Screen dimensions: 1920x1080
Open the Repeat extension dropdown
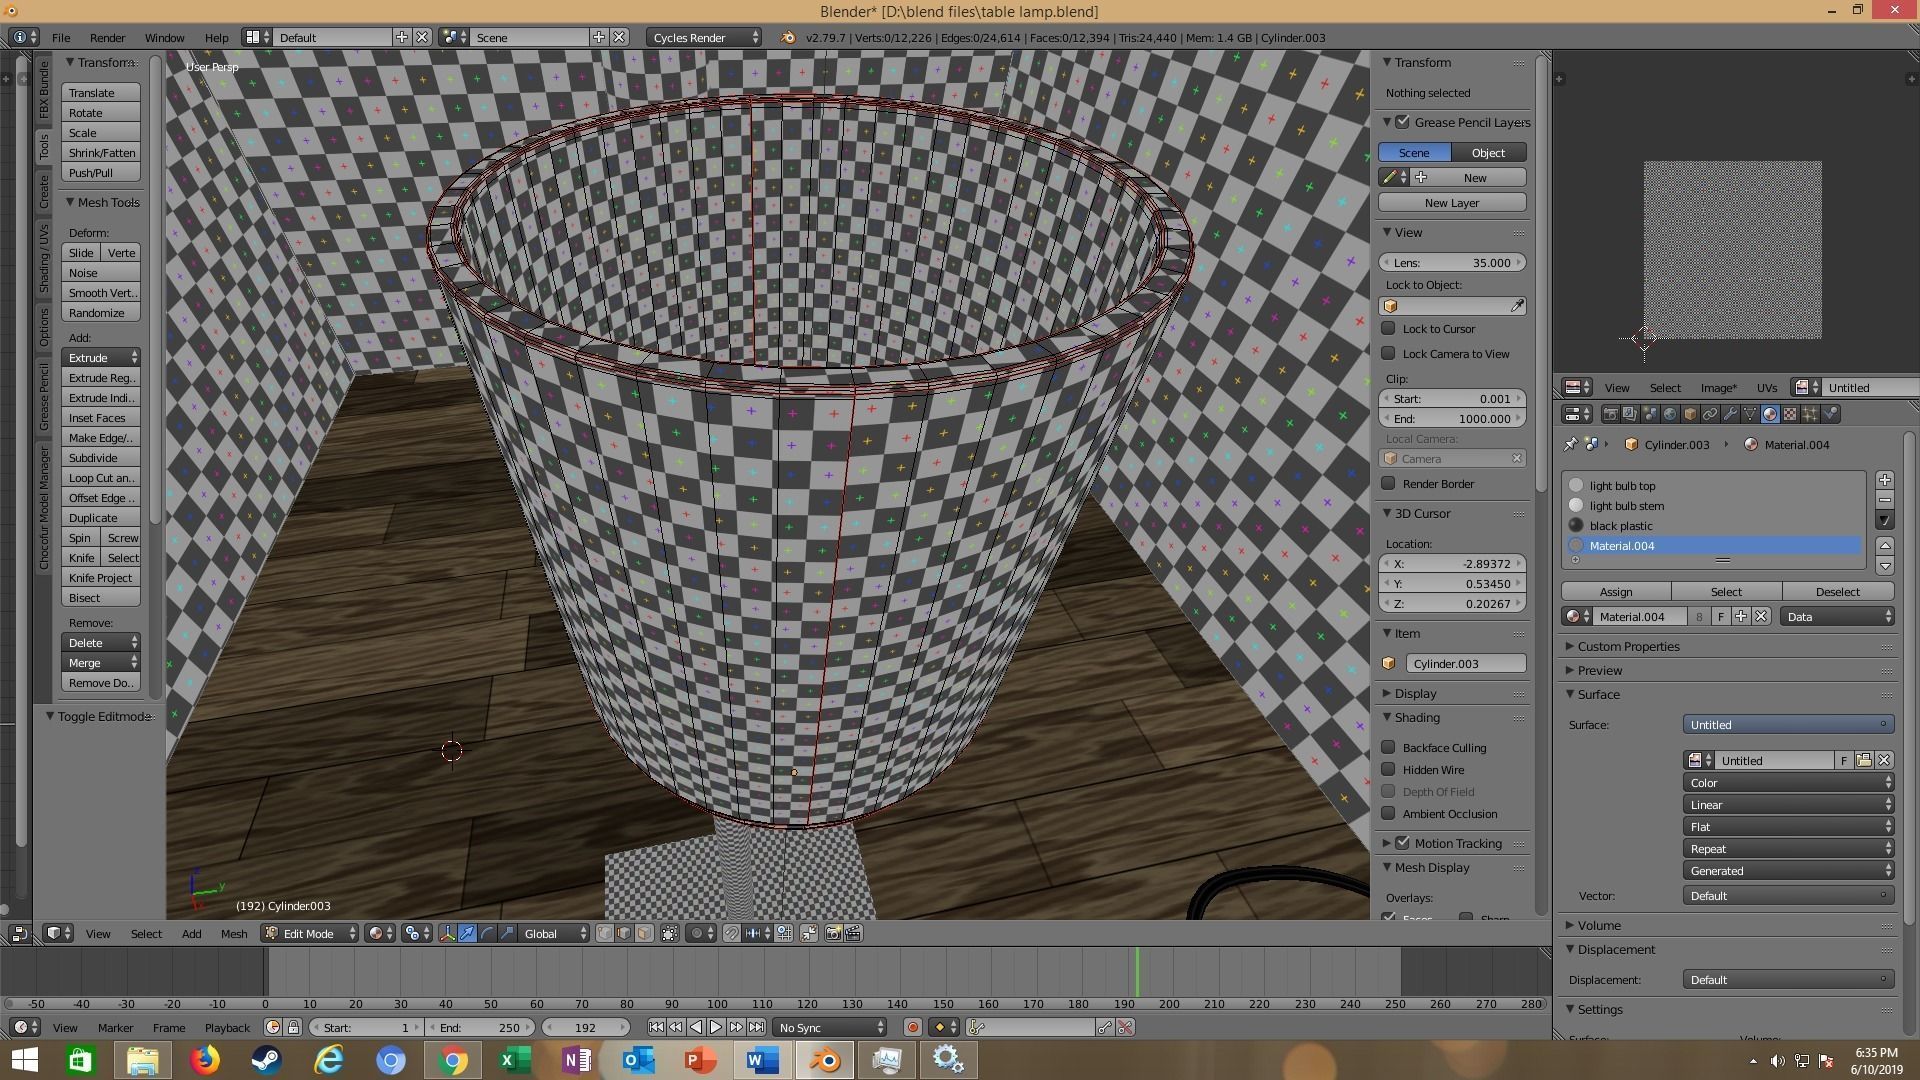(x=1788, y=848)
